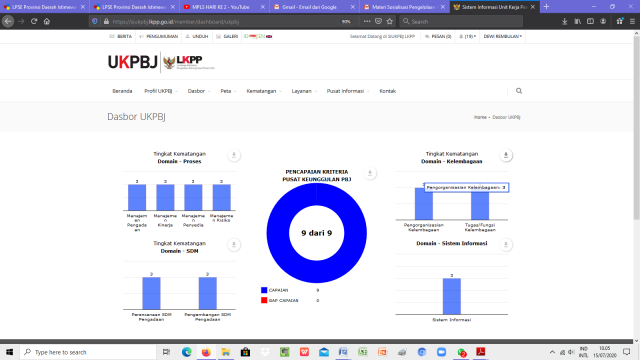Open the Firefox hamburger menu
Viewport: 640px width, 360px height.
pyautogui.click(x=632, y=21)
